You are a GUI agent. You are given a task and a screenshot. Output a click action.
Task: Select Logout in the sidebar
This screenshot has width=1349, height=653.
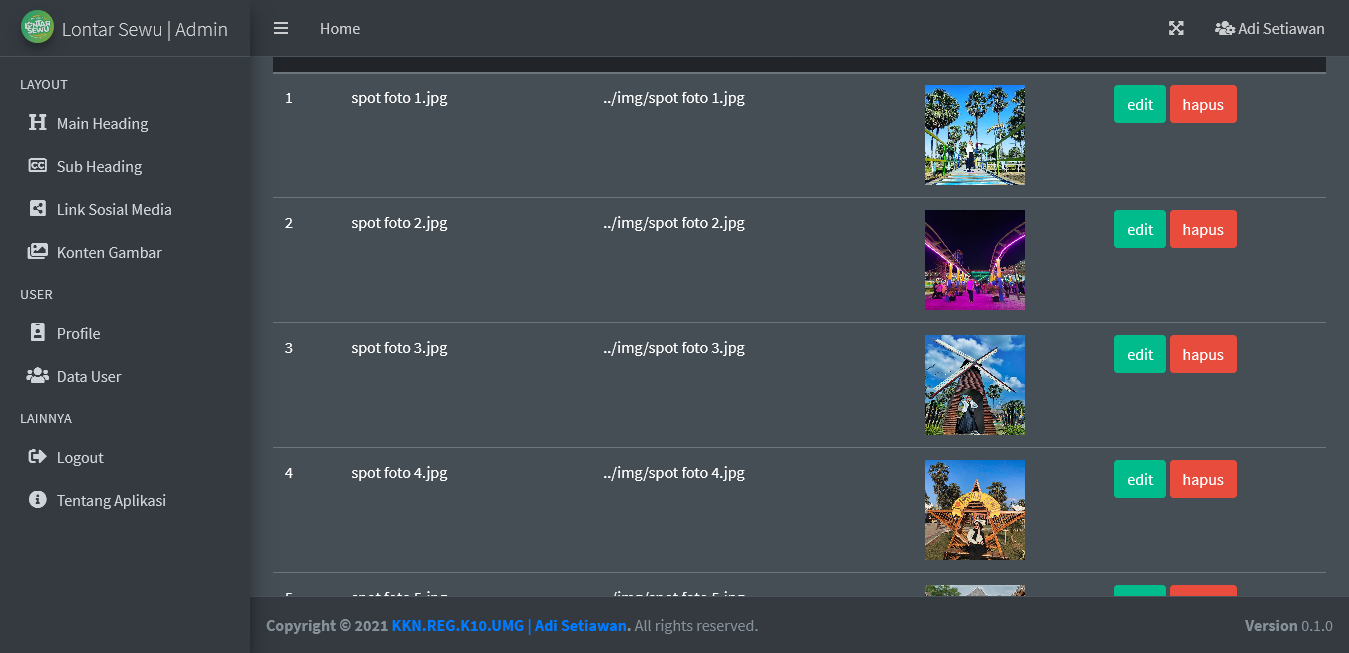click(x=125, y=457)
